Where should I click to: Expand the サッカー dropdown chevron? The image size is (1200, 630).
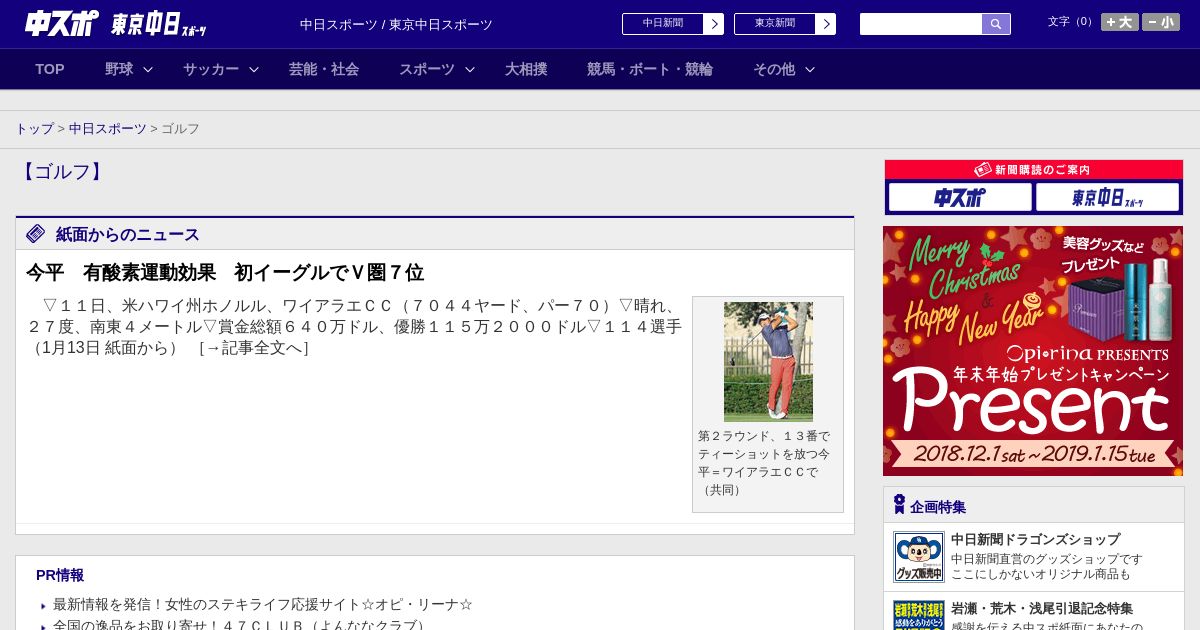pyautogui.click(x=254, y=70)
